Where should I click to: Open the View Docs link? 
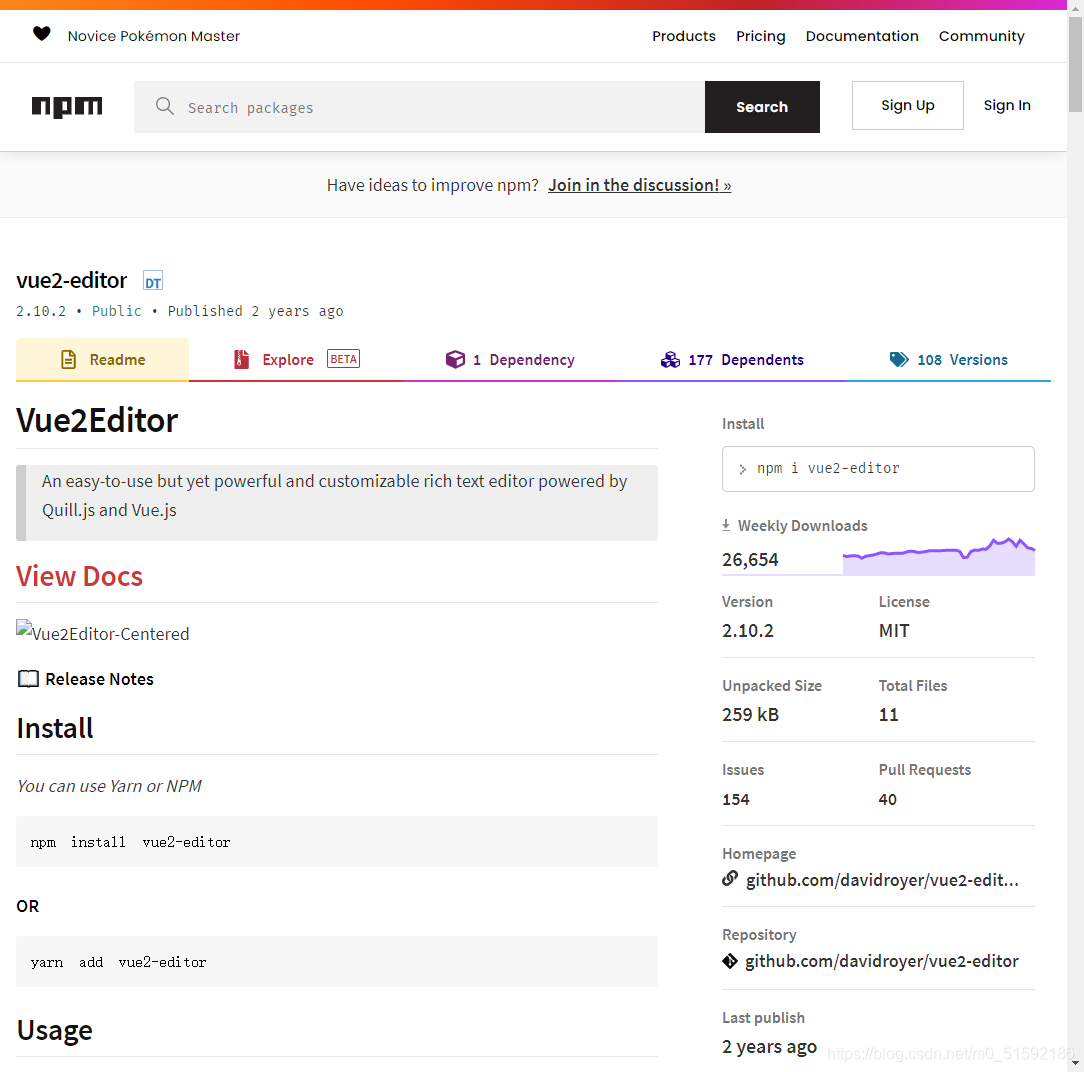point(80,576)
